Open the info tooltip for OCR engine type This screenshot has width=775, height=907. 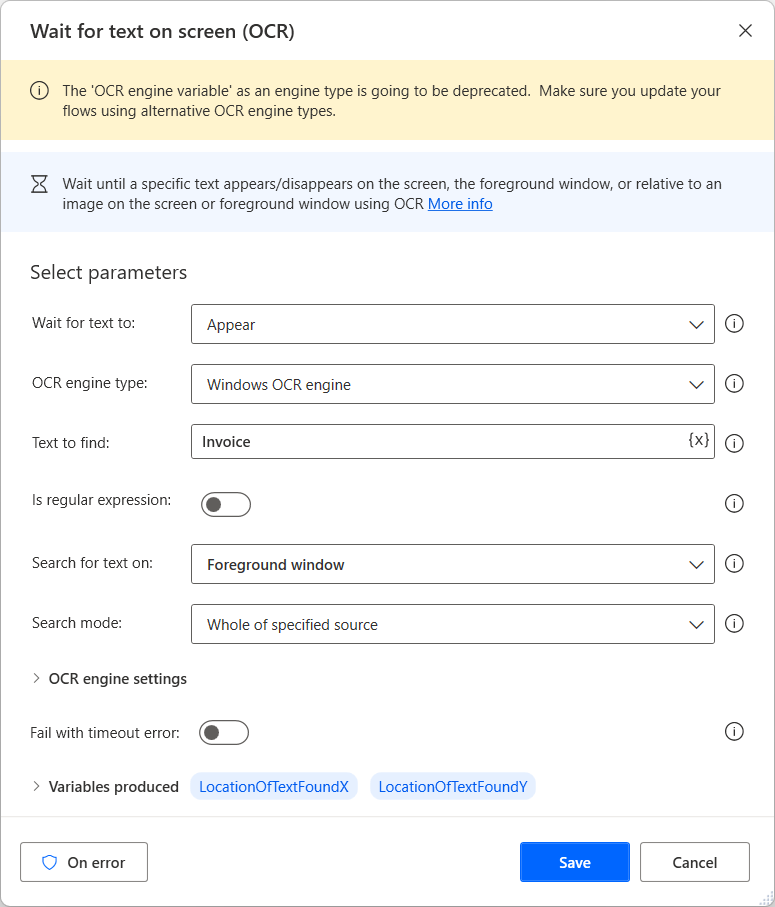pos(735,383)
